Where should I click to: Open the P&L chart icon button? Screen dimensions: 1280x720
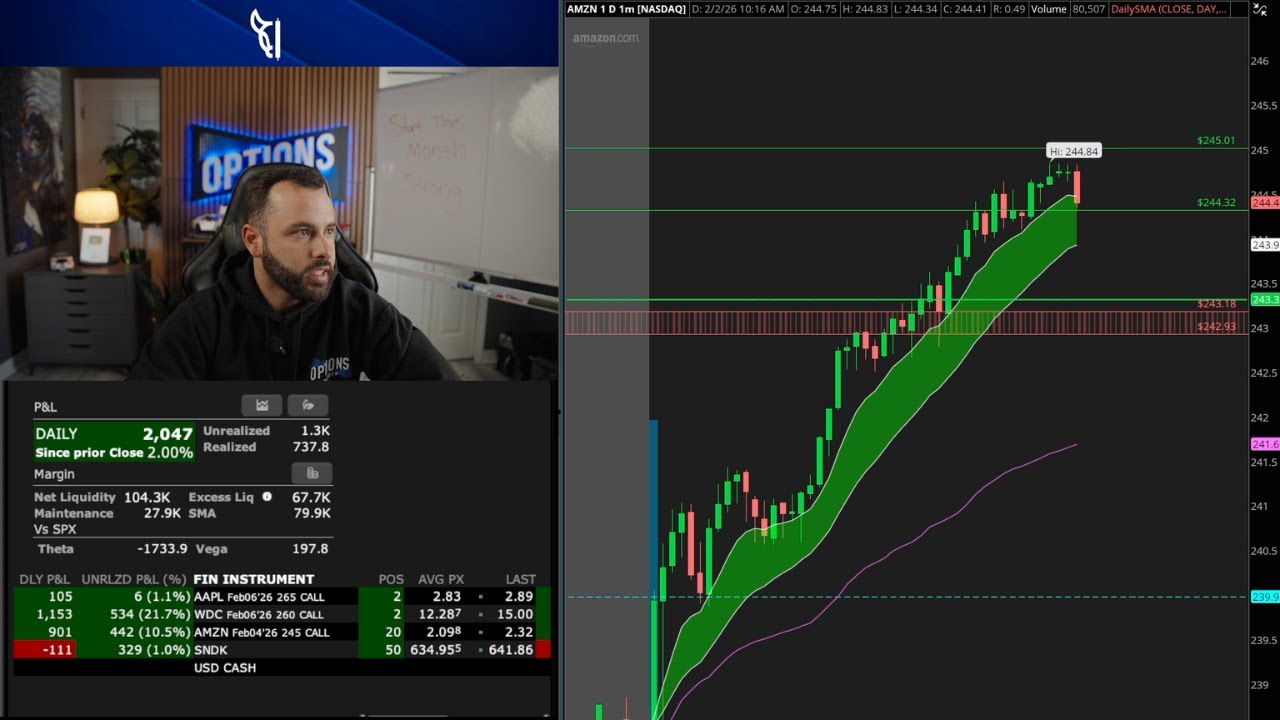(261, 405)
